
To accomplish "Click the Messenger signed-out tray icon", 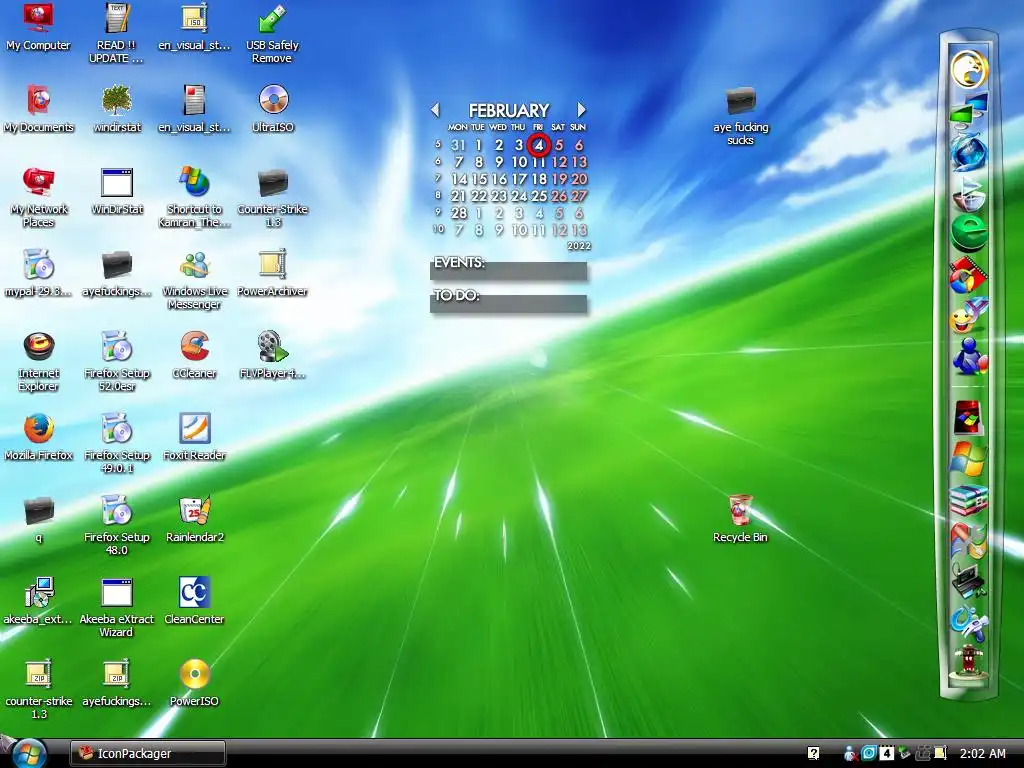I will point(850,753).
